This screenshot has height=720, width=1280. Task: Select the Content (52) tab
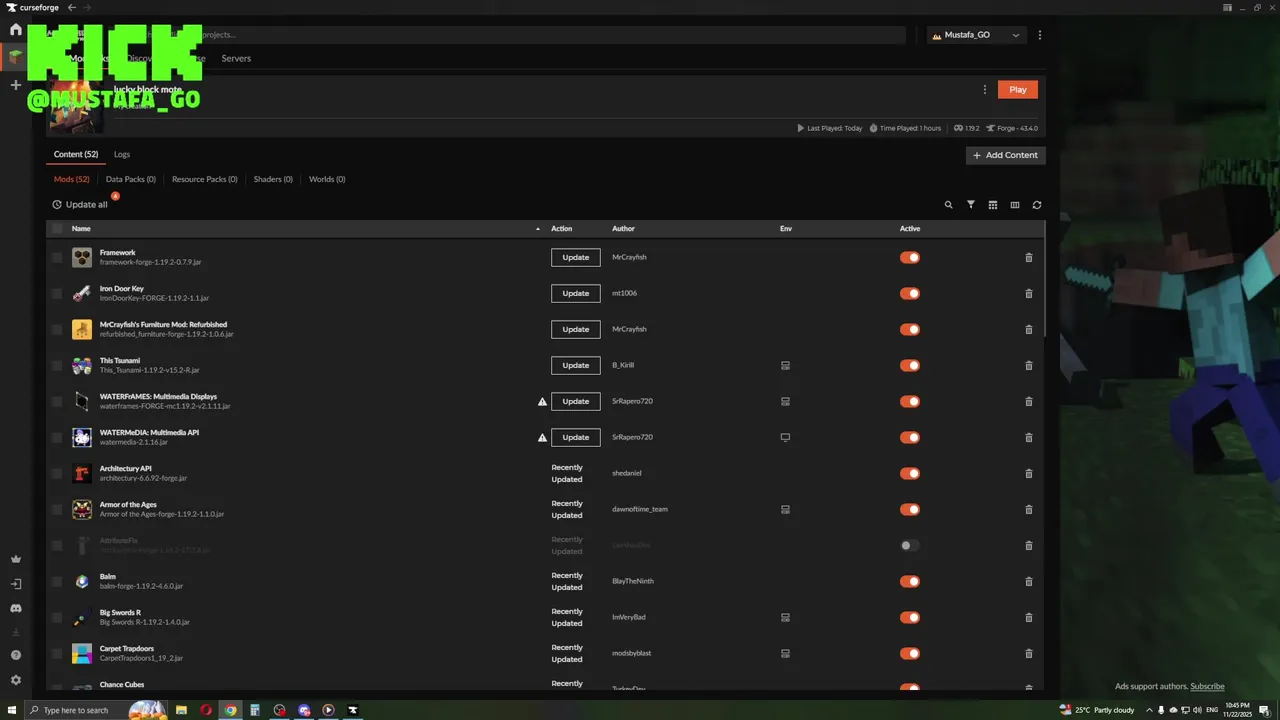point(76,155)
